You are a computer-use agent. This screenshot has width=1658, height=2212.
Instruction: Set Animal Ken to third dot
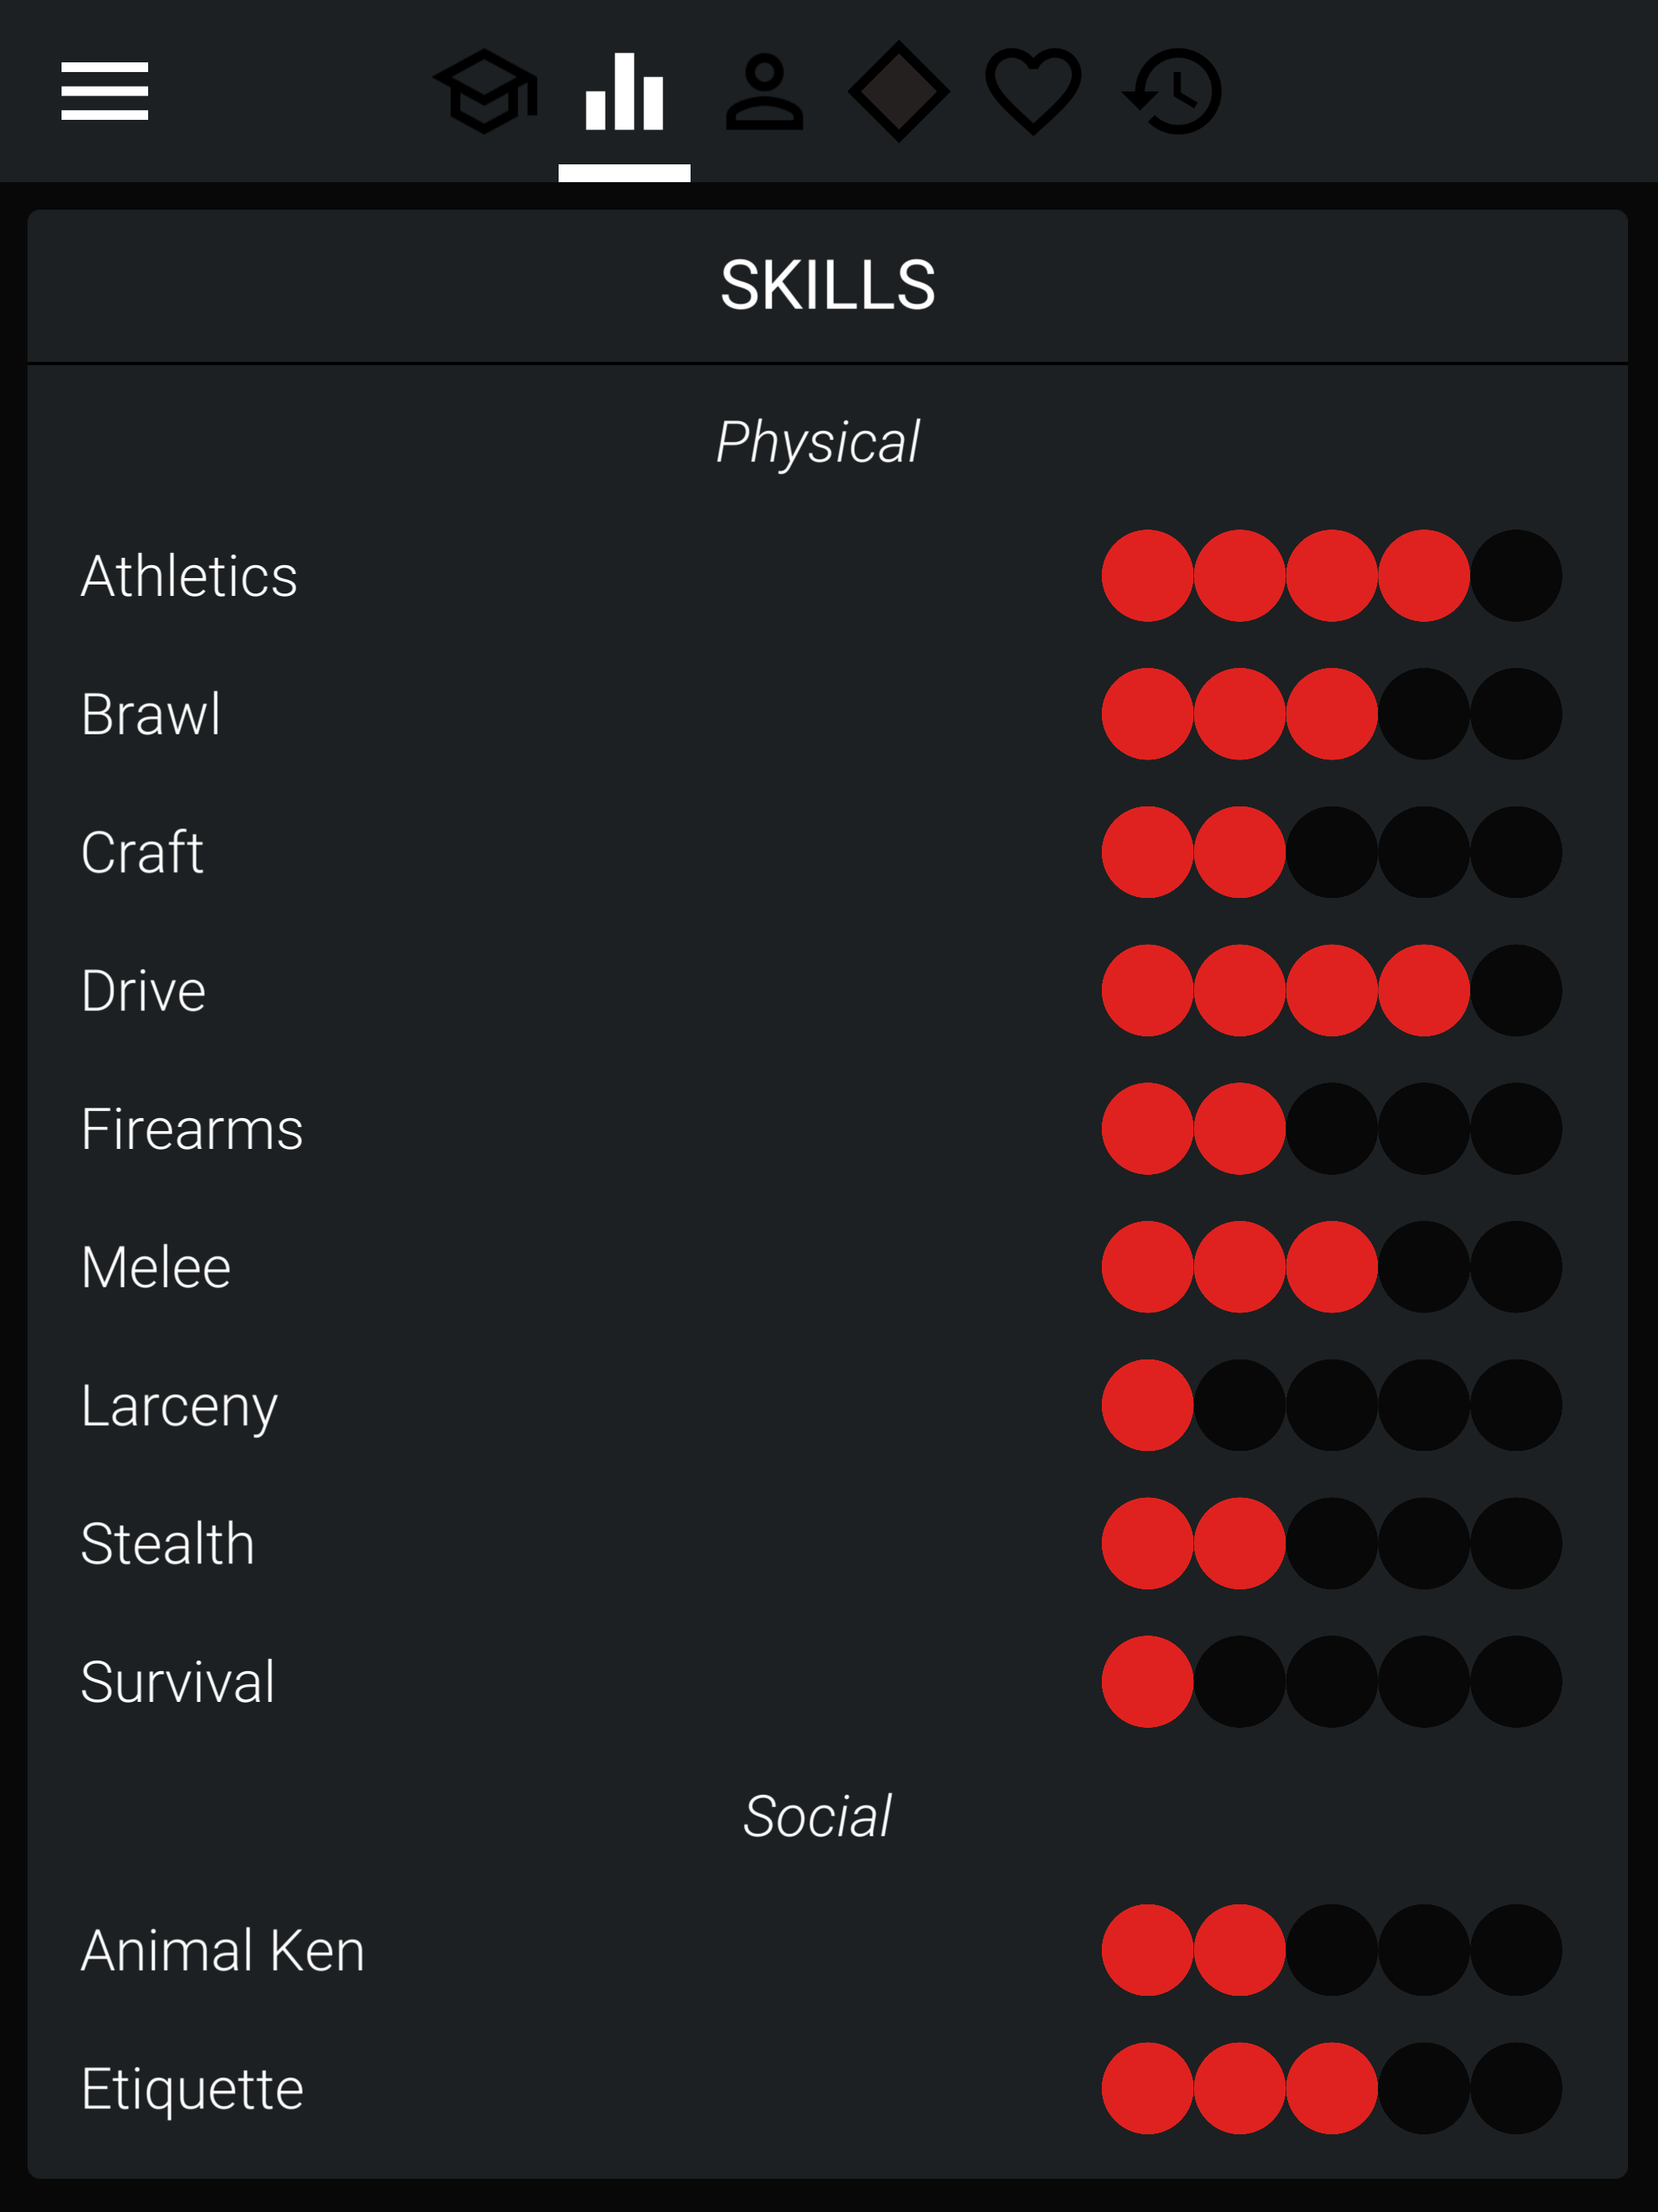pyautogui.click(x=1332, y=1950)
